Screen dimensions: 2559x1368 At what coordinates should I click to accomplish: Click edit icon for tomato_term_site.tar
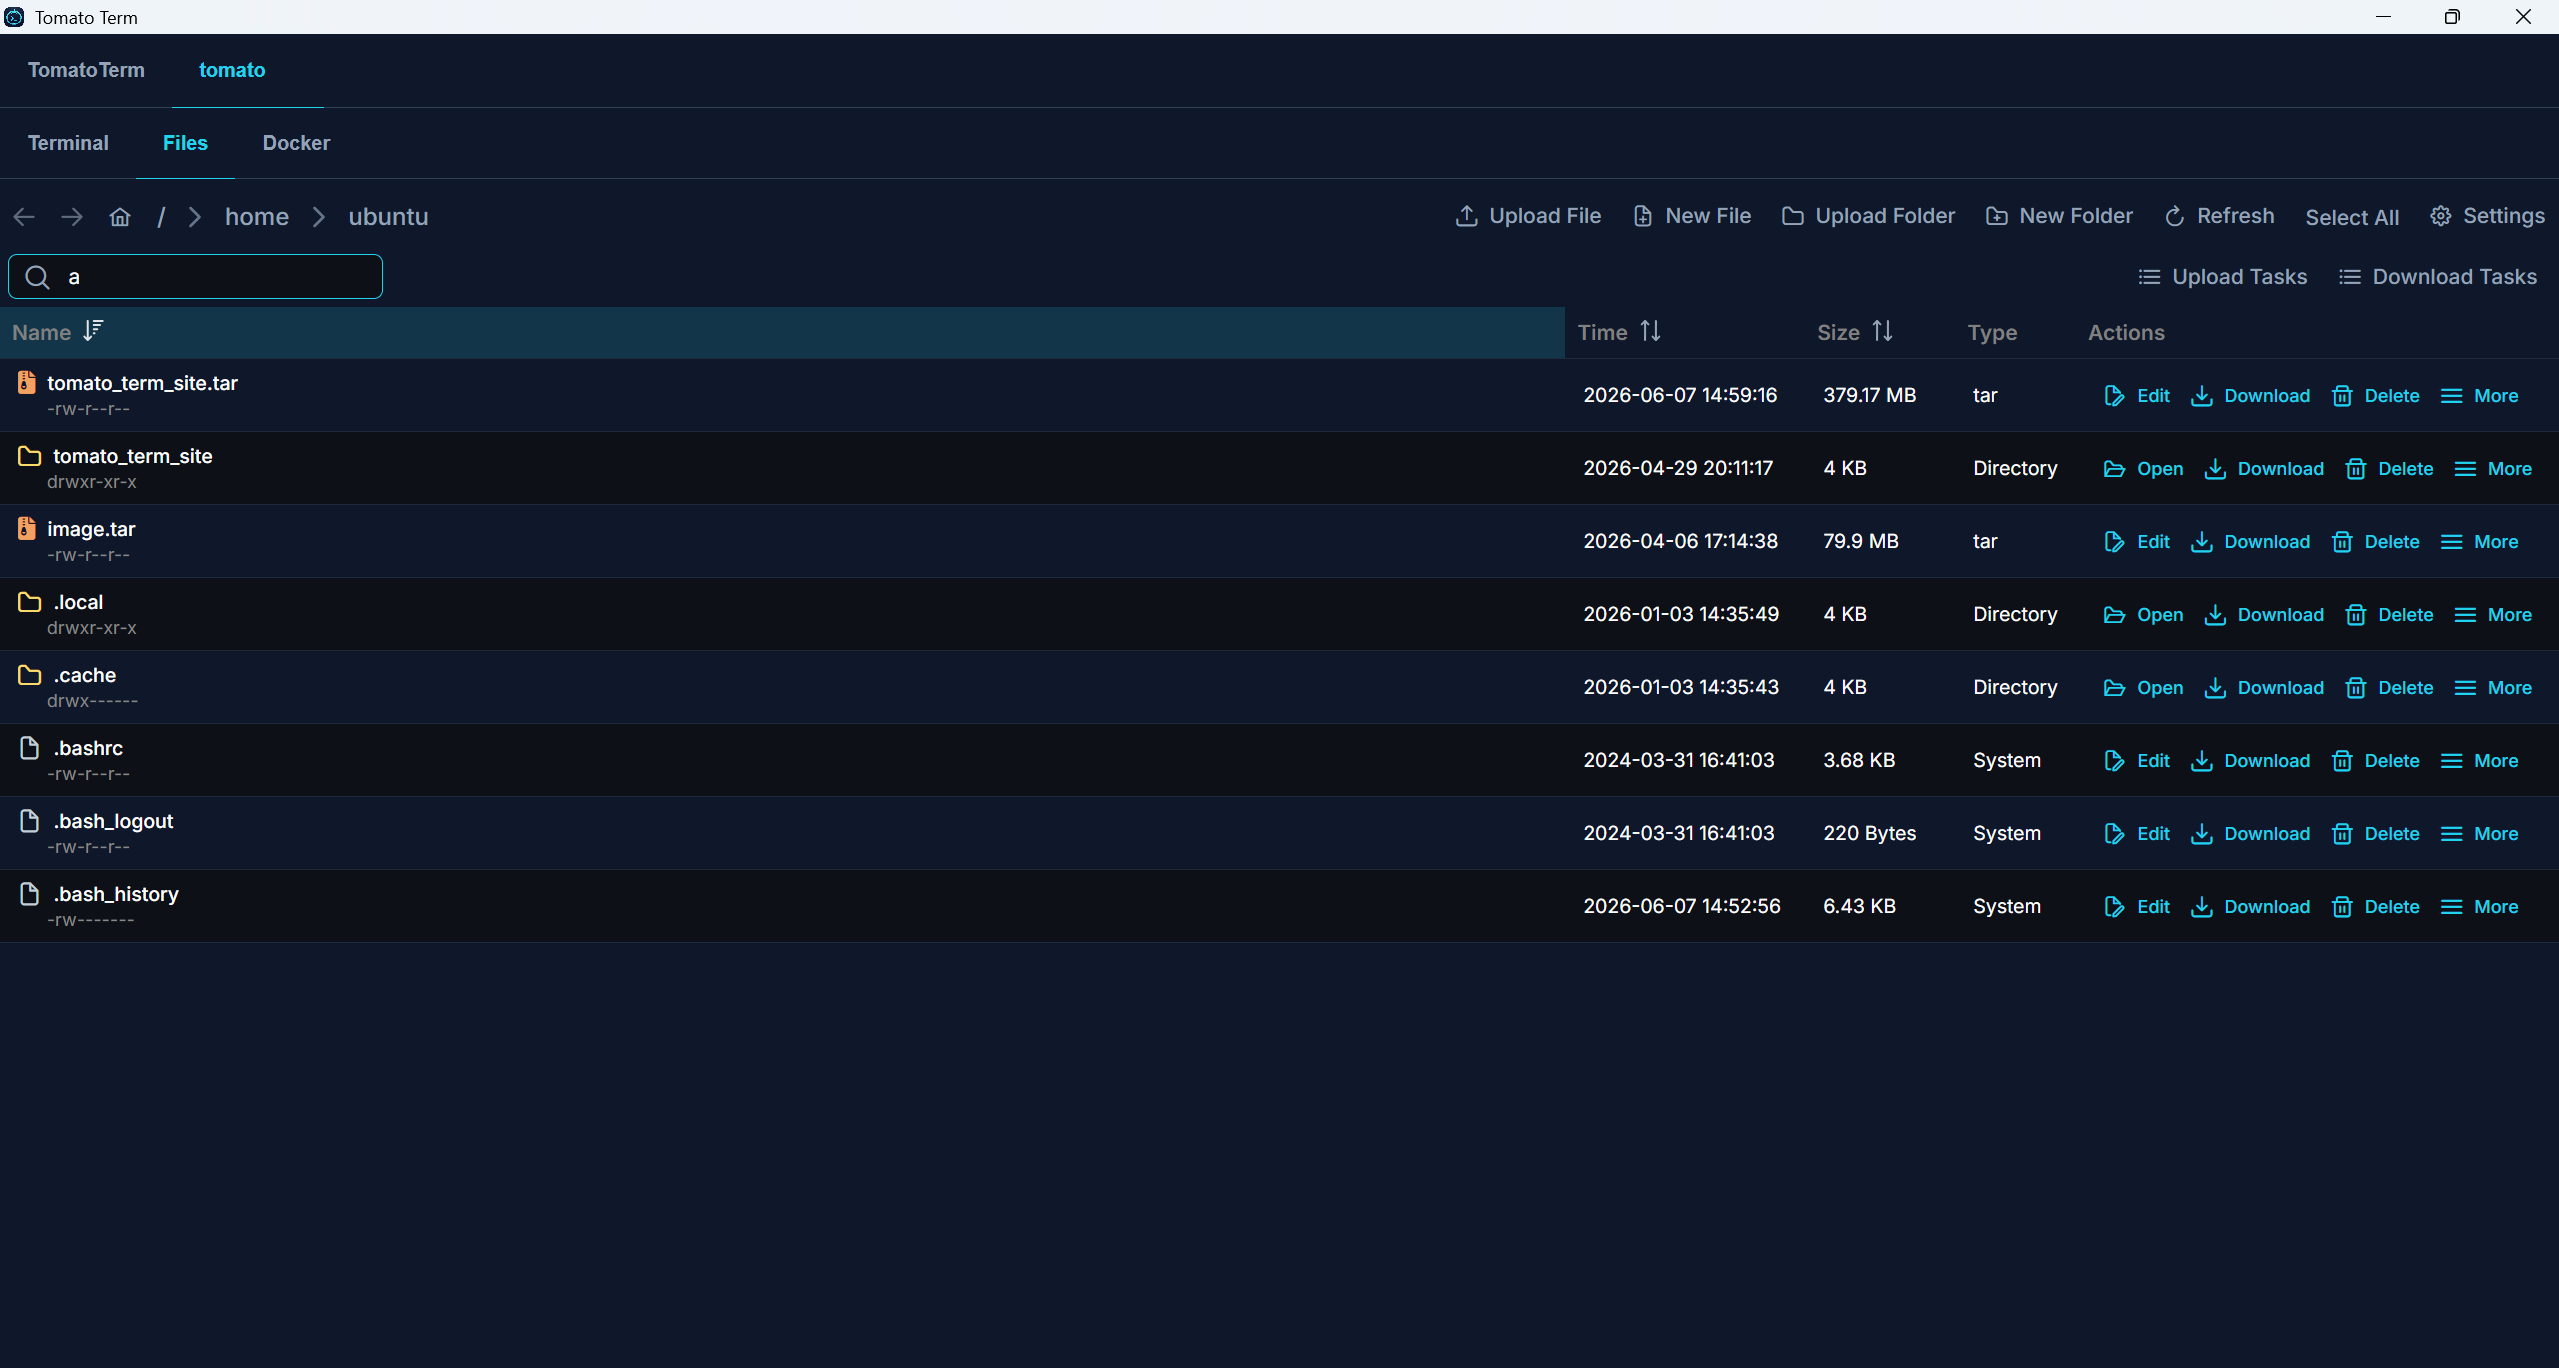coord(2114,396)
